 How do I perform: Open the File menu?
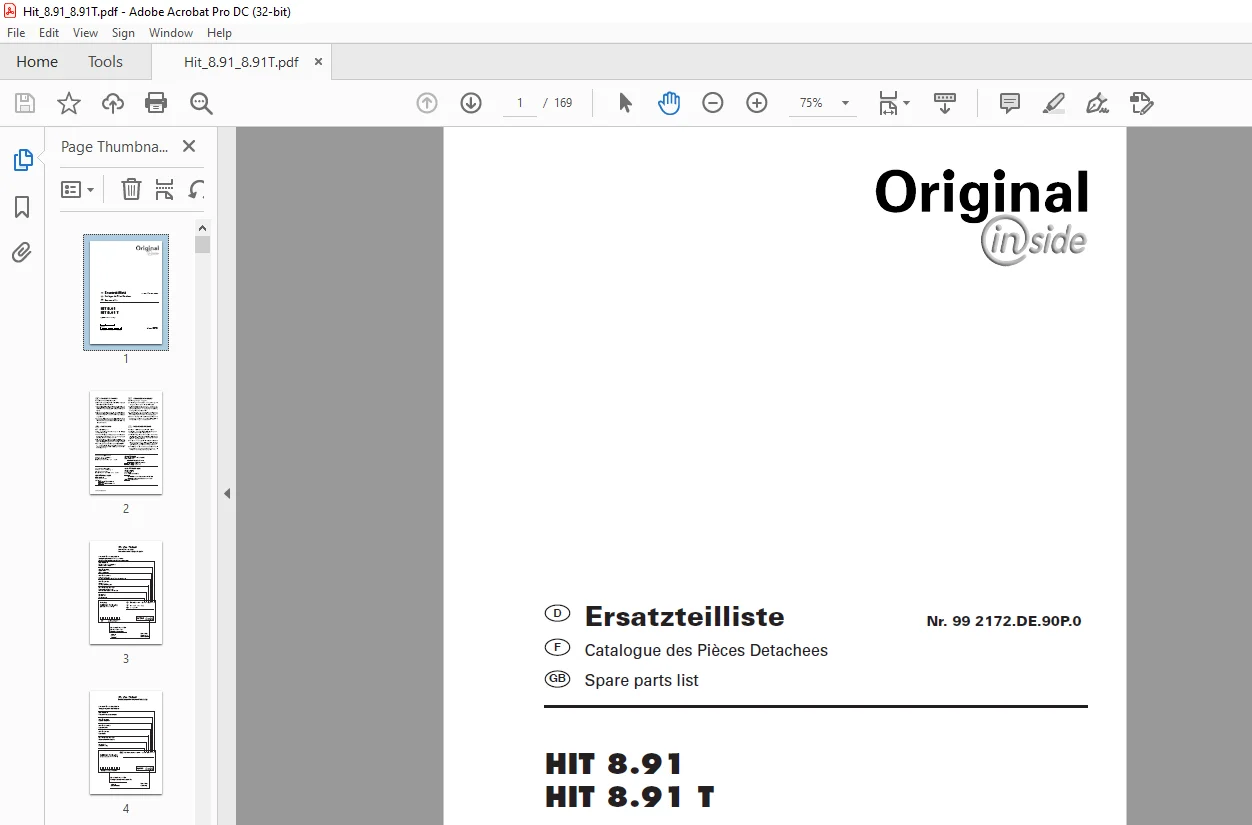tap(16, 33)
